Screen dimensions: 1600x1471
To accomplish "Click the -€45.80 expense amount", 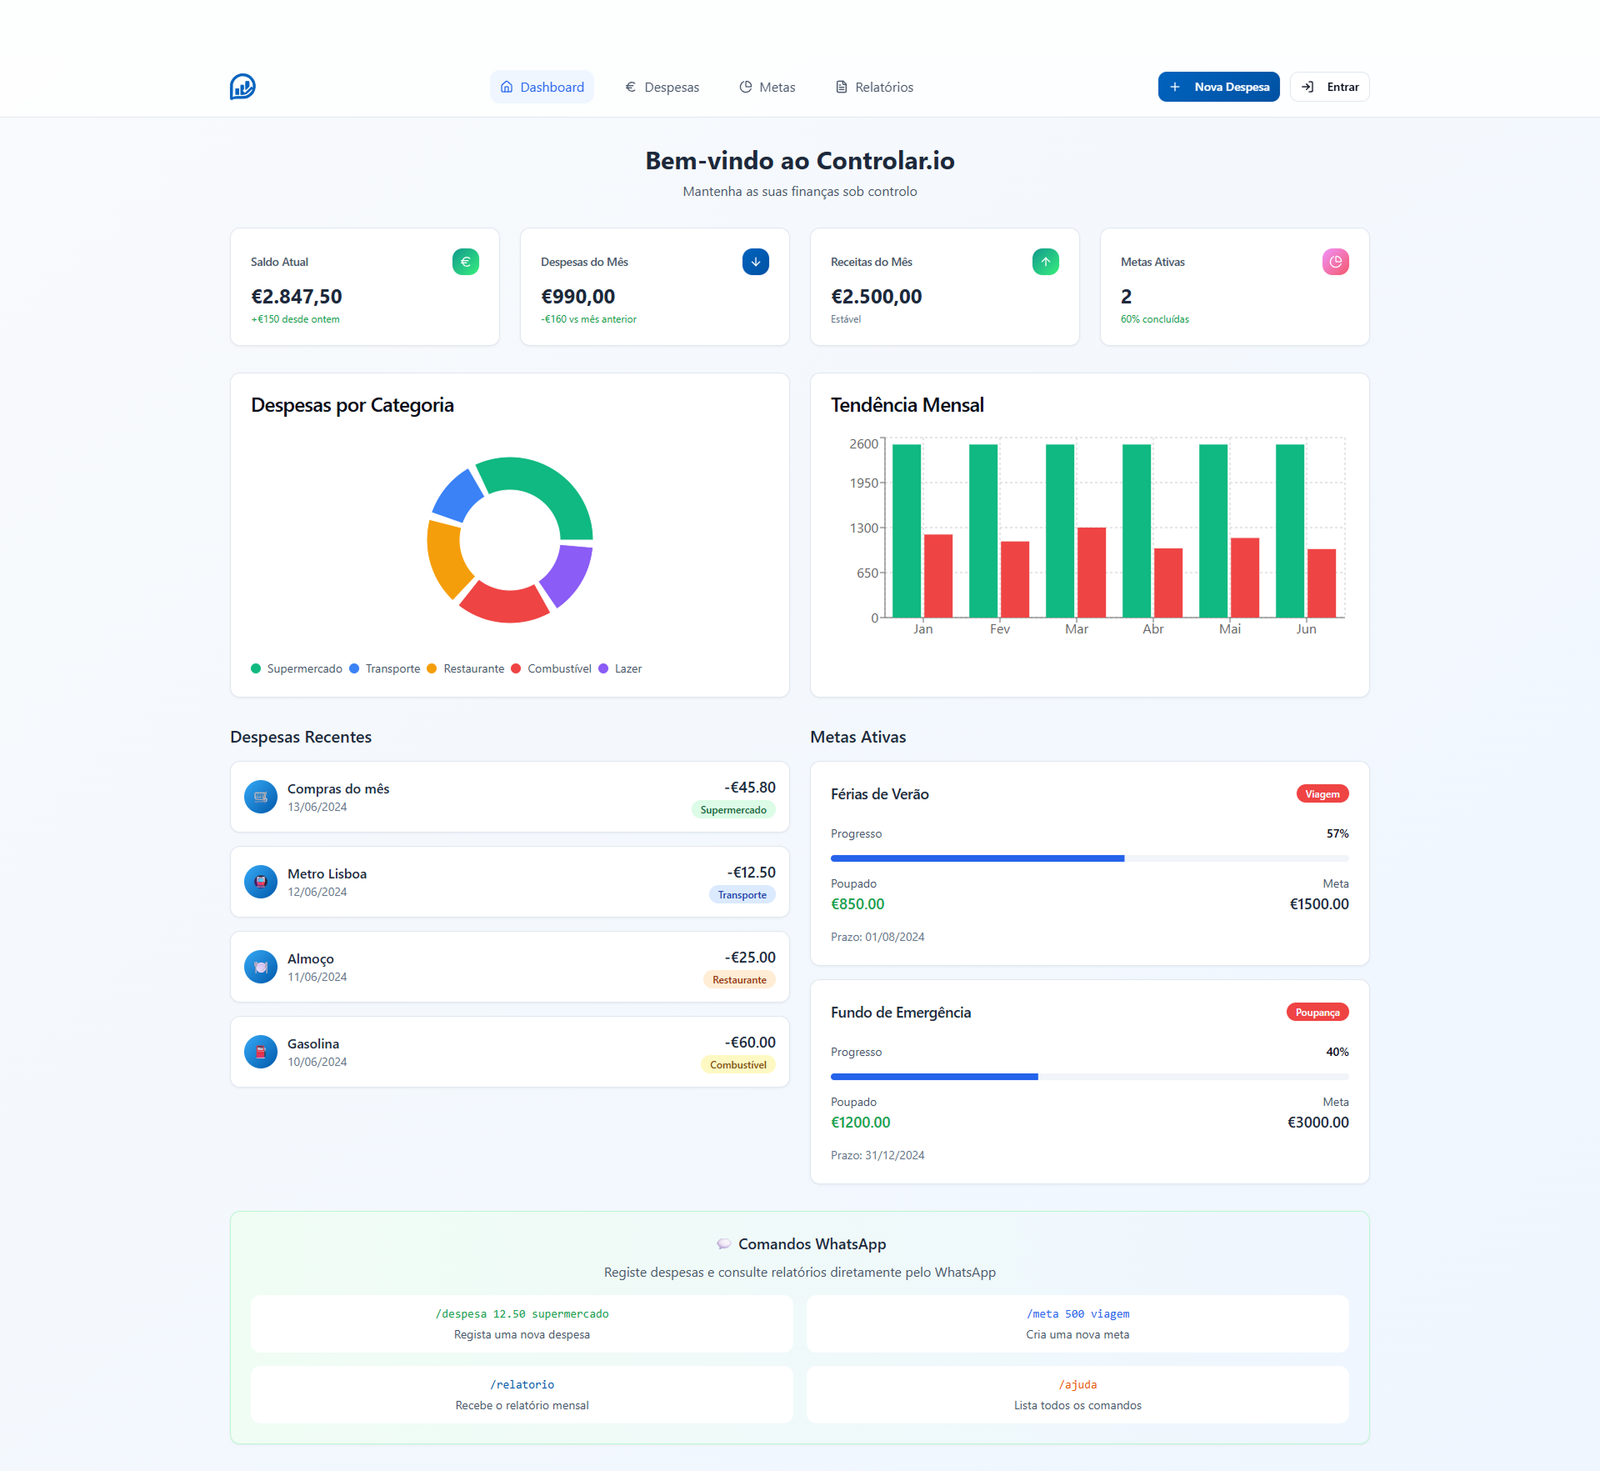I will coord(750,788).
